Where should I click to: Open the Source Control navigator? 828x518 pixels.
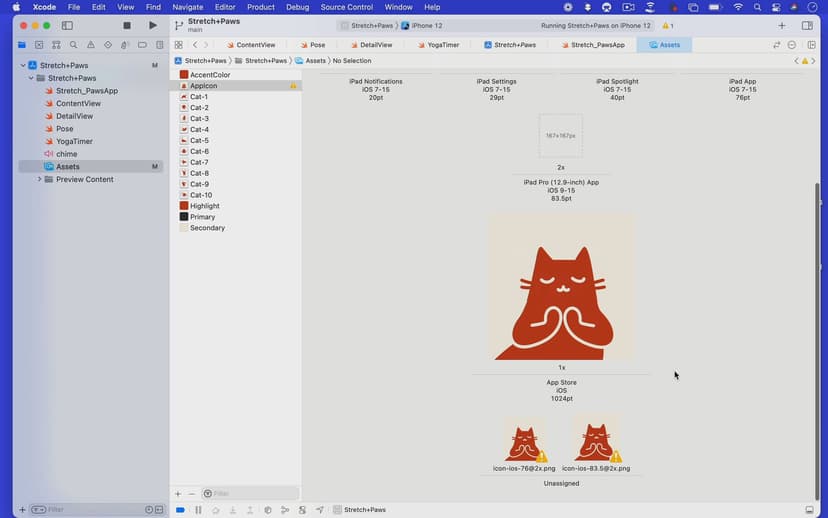[39, 45]
